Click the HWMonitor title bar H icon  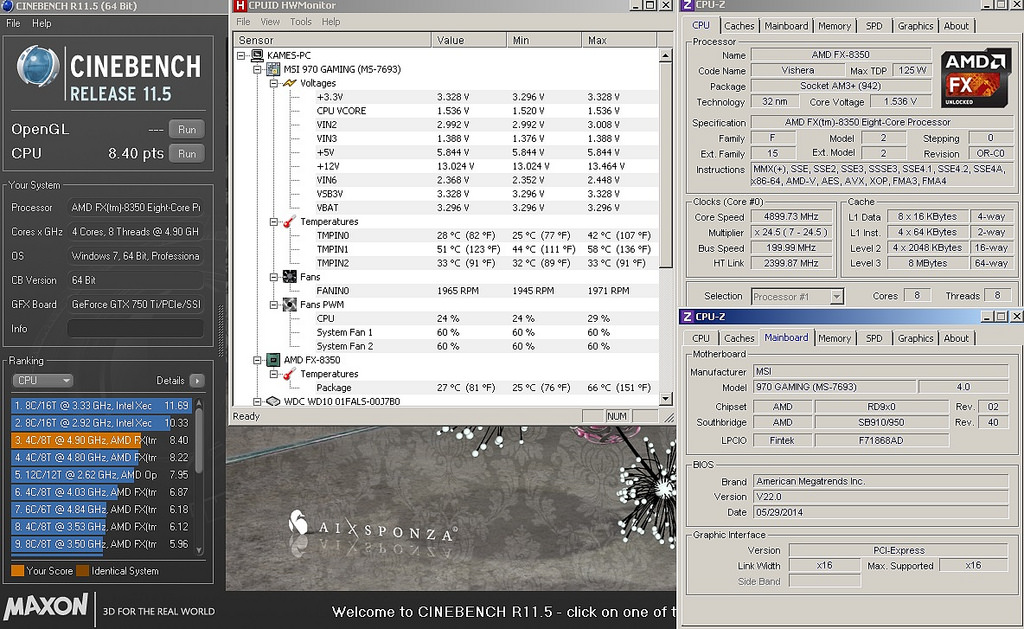[240, 5]
